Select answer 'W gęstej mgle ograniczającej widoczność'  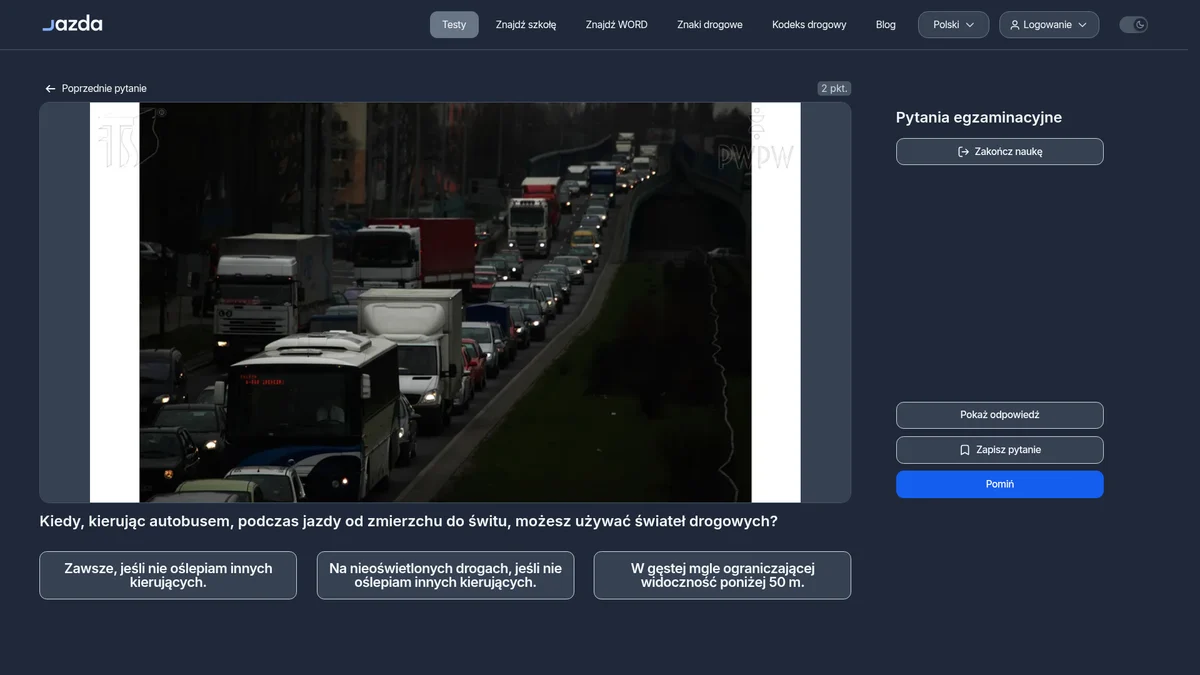click(723, 575)
